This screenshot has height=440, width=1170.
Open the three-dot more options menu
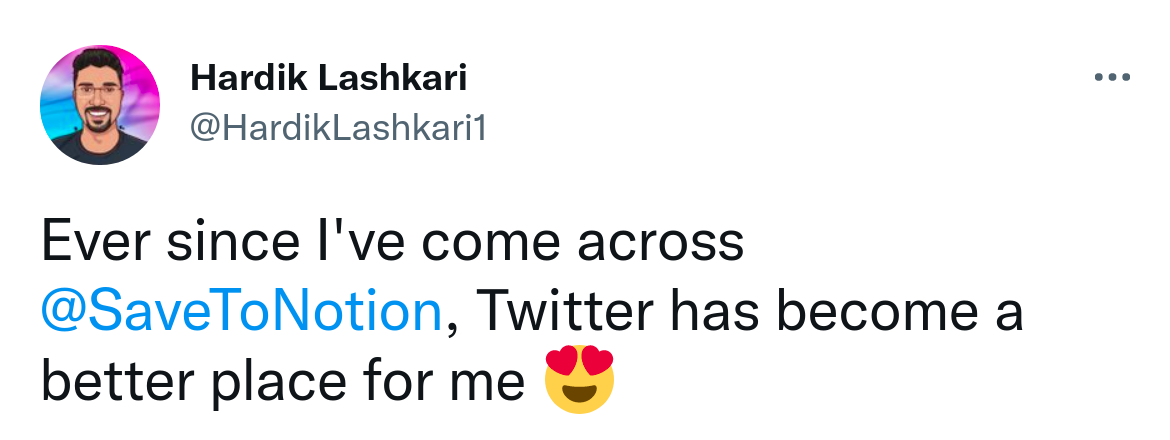pyautogui.click(x=1112, y=77)
